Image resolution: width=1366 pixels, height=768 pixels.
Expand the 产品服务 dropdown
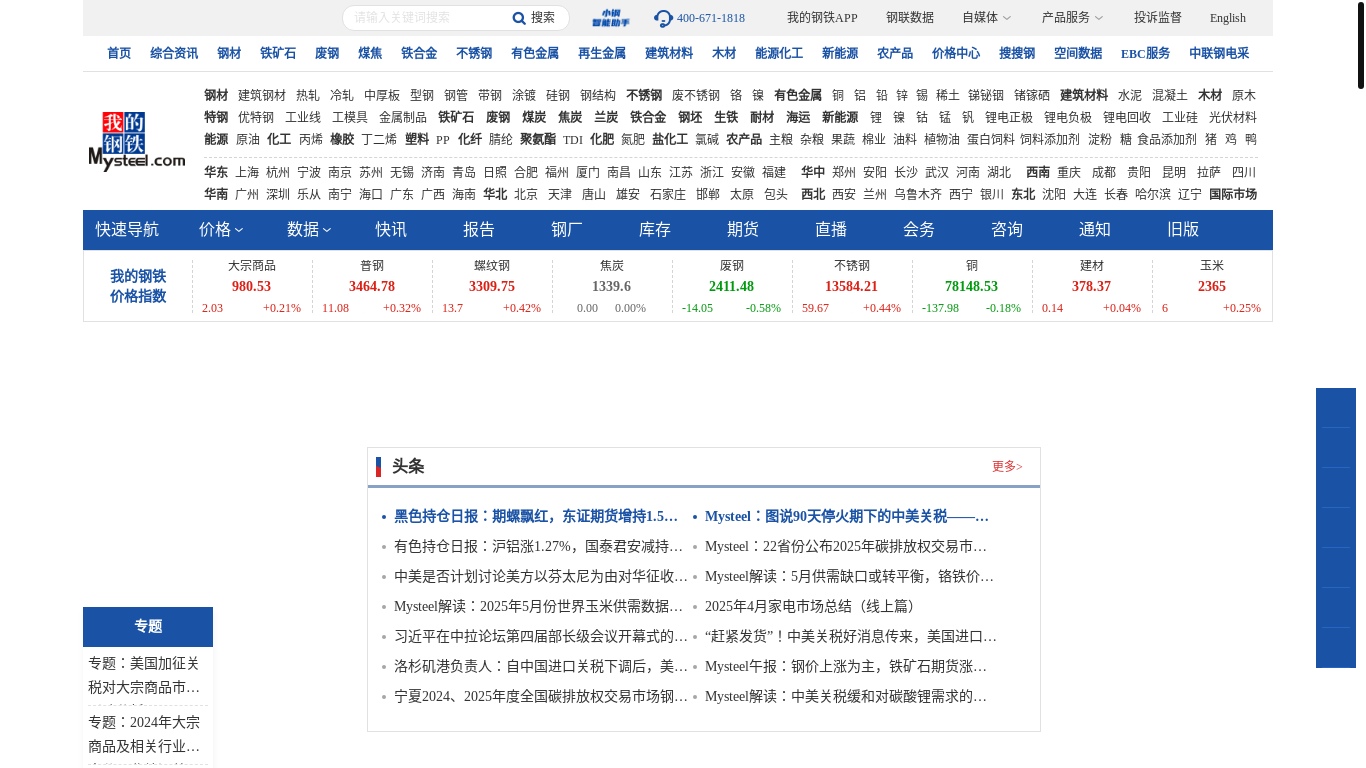[x=1073, y=18]
